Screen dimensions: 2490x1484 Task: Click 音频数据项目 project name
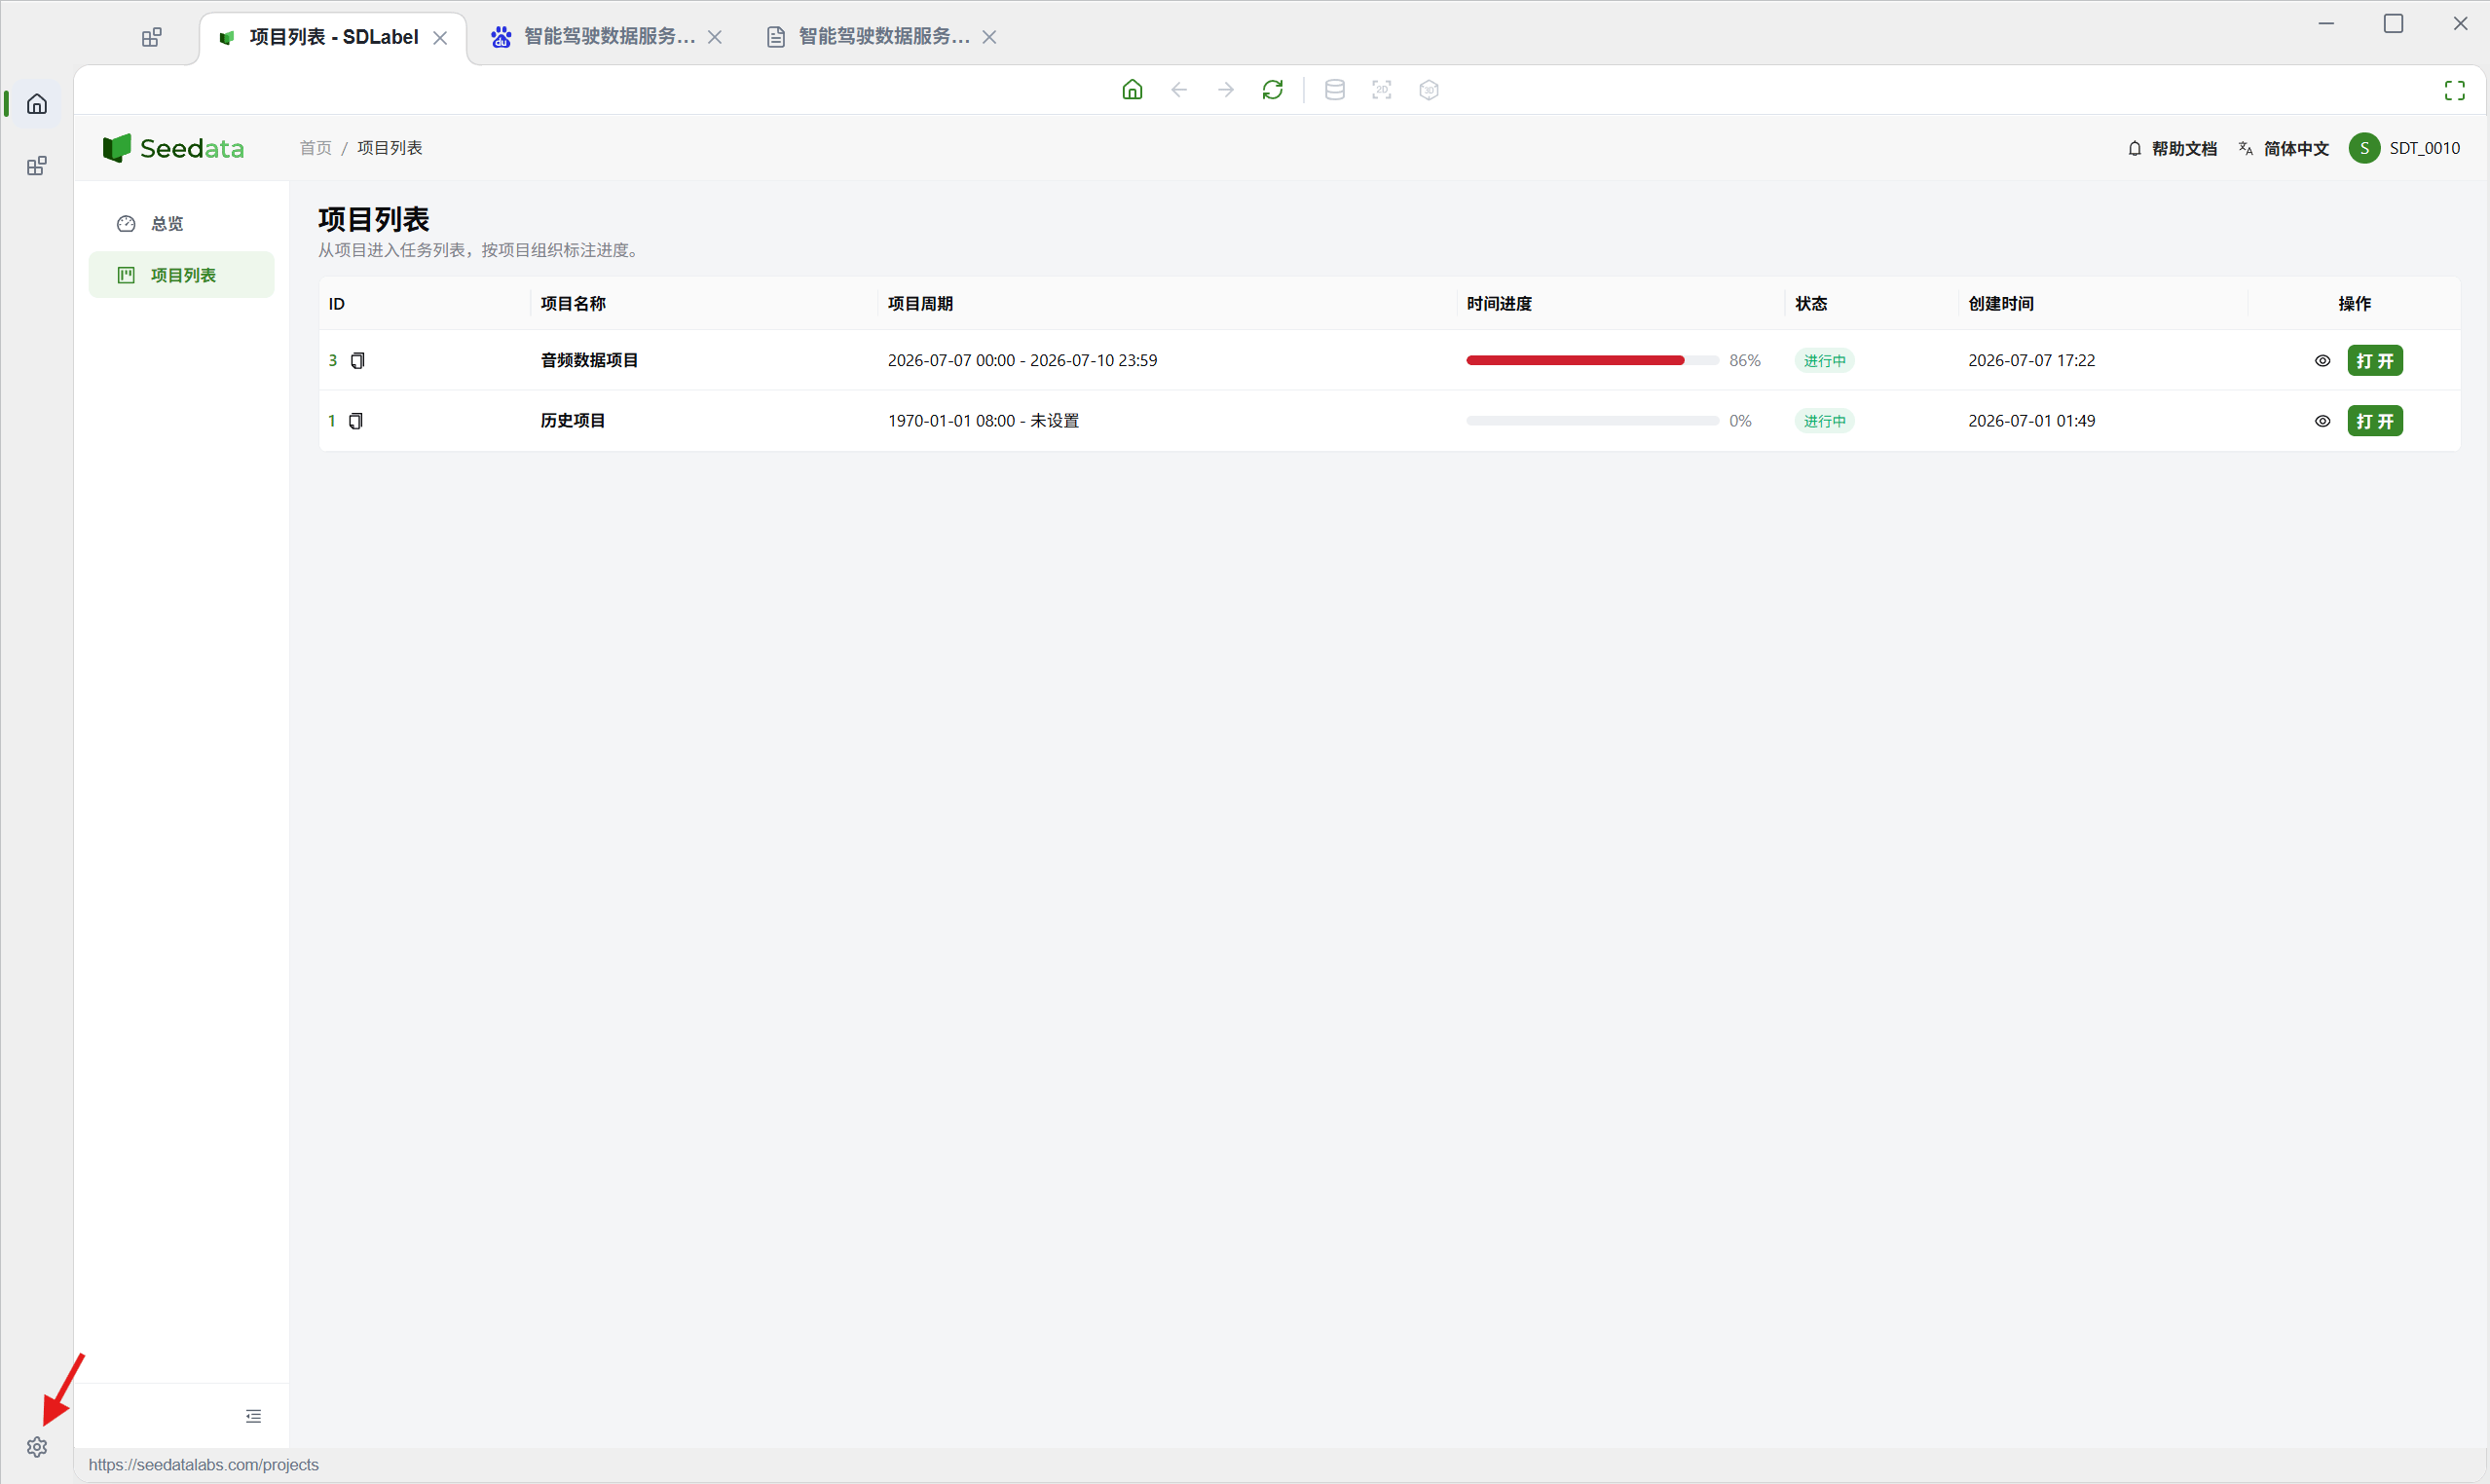point(589,361)
